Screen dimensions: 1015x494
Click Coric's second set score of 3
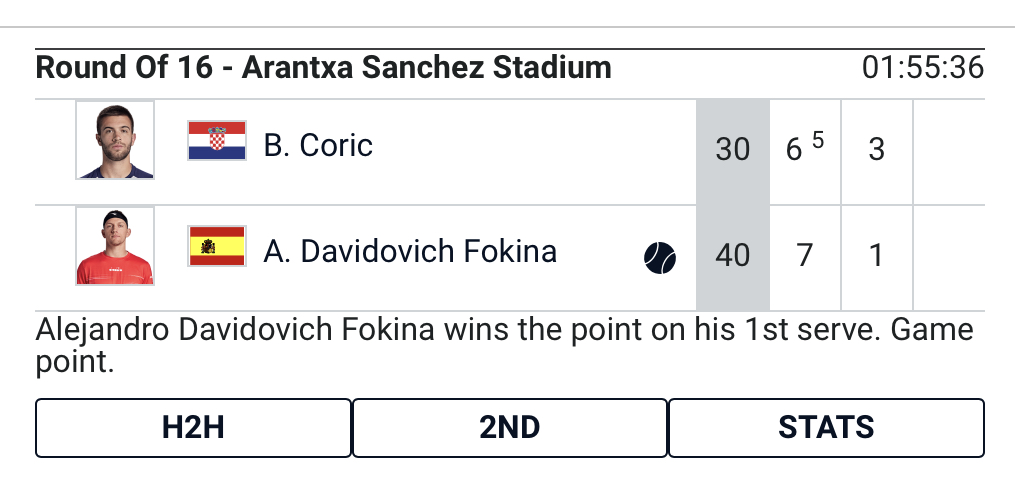tap(877, 150)
